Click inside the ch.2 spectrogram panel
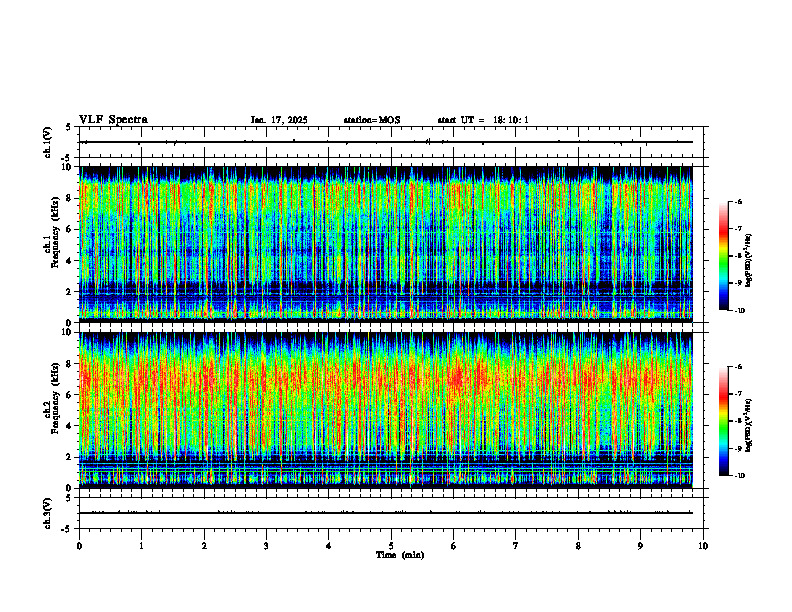The height and width of the screenshot is (612, 792). pyautogui.click(x=386, y=410)
